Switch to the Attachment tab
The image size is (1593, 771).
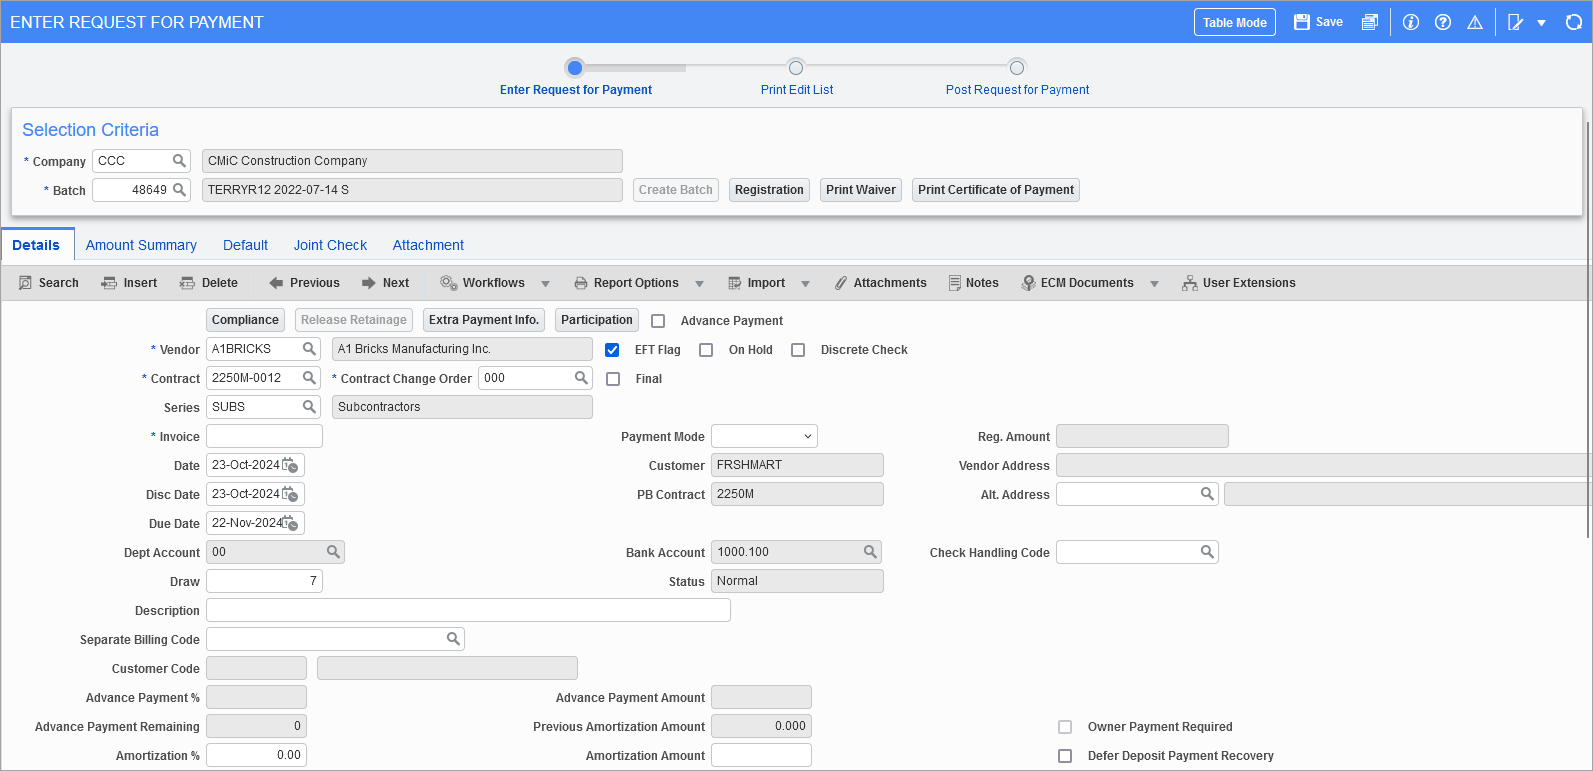tap(428, 245)
